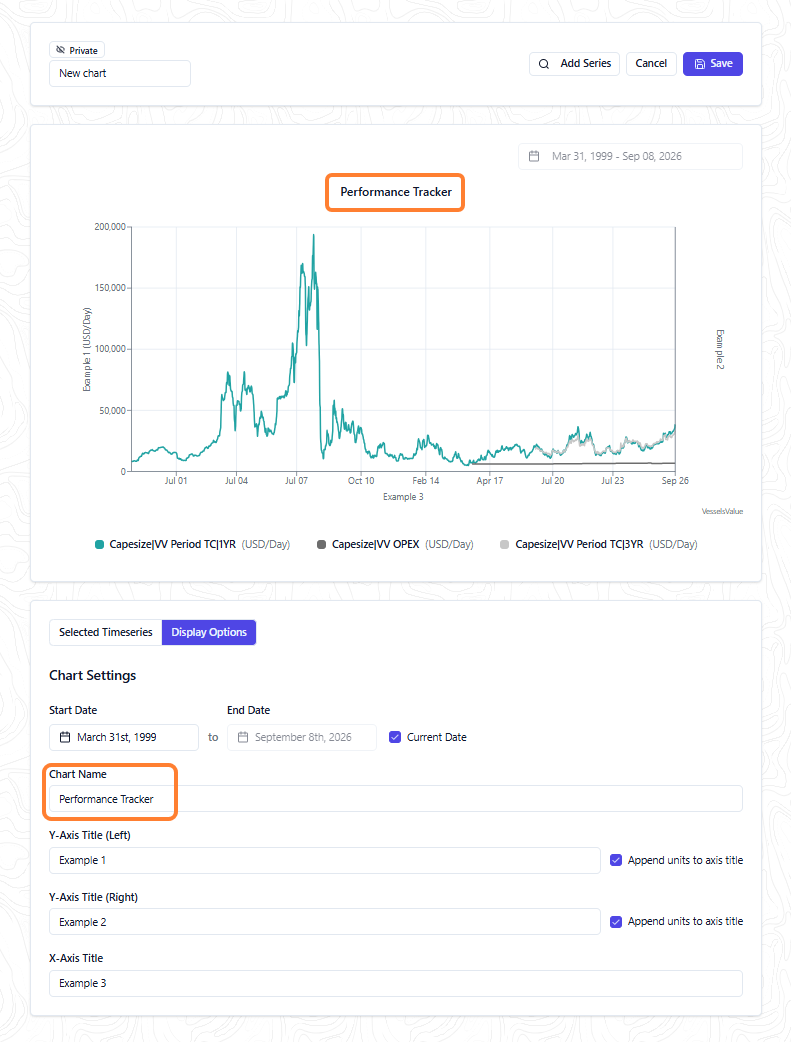Screen dimensions: 791x1042
Task: Uncheck Append units for Y-Axis Right
Action: tap(616, 922)
